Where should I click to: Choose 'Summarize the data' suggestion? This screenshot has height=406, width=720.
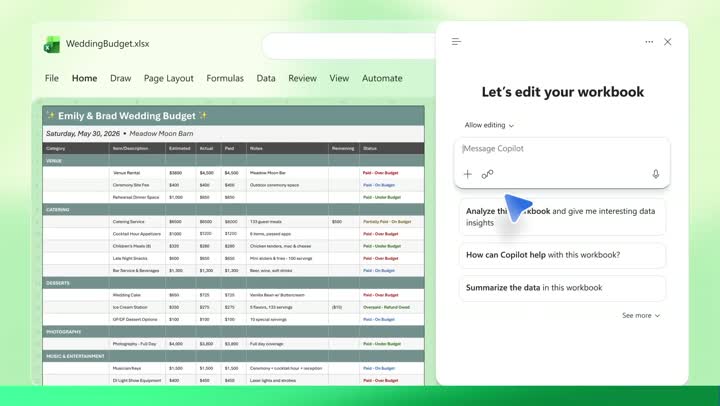[562, 288]
